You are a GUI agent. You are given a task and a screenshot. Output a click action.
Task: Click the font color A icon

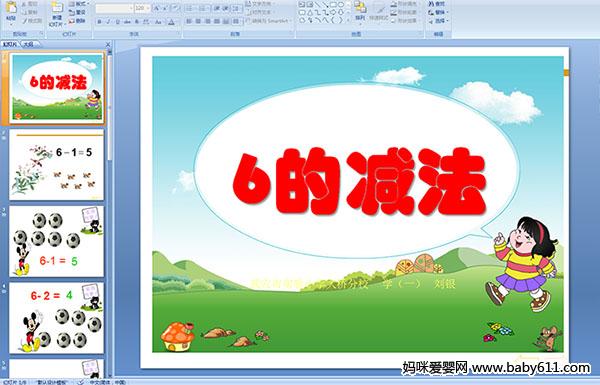tap(171, 22)
